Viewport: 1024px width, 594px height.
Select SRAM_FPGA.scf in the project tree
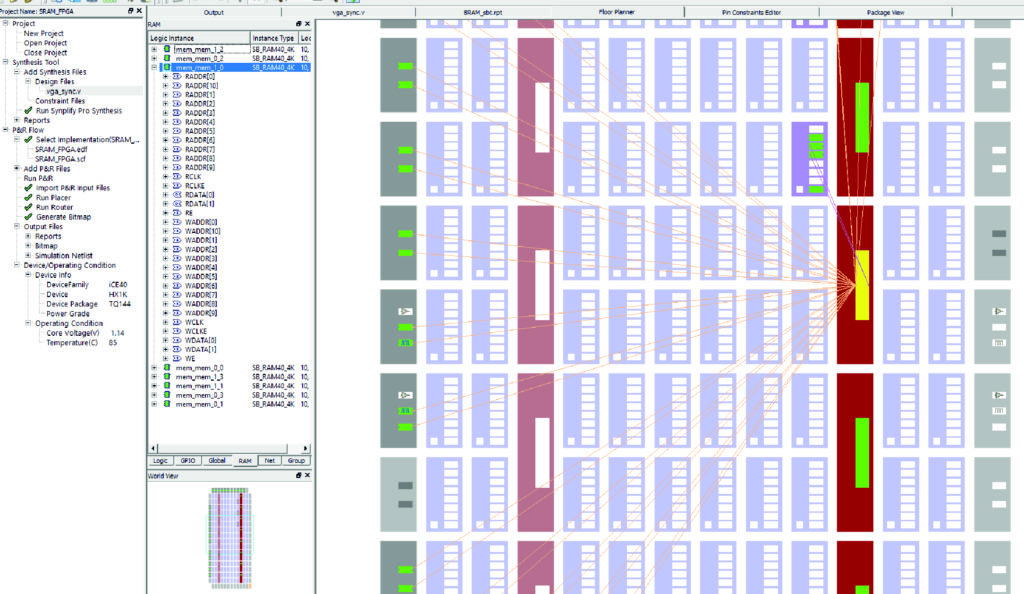tap(60, 159)
